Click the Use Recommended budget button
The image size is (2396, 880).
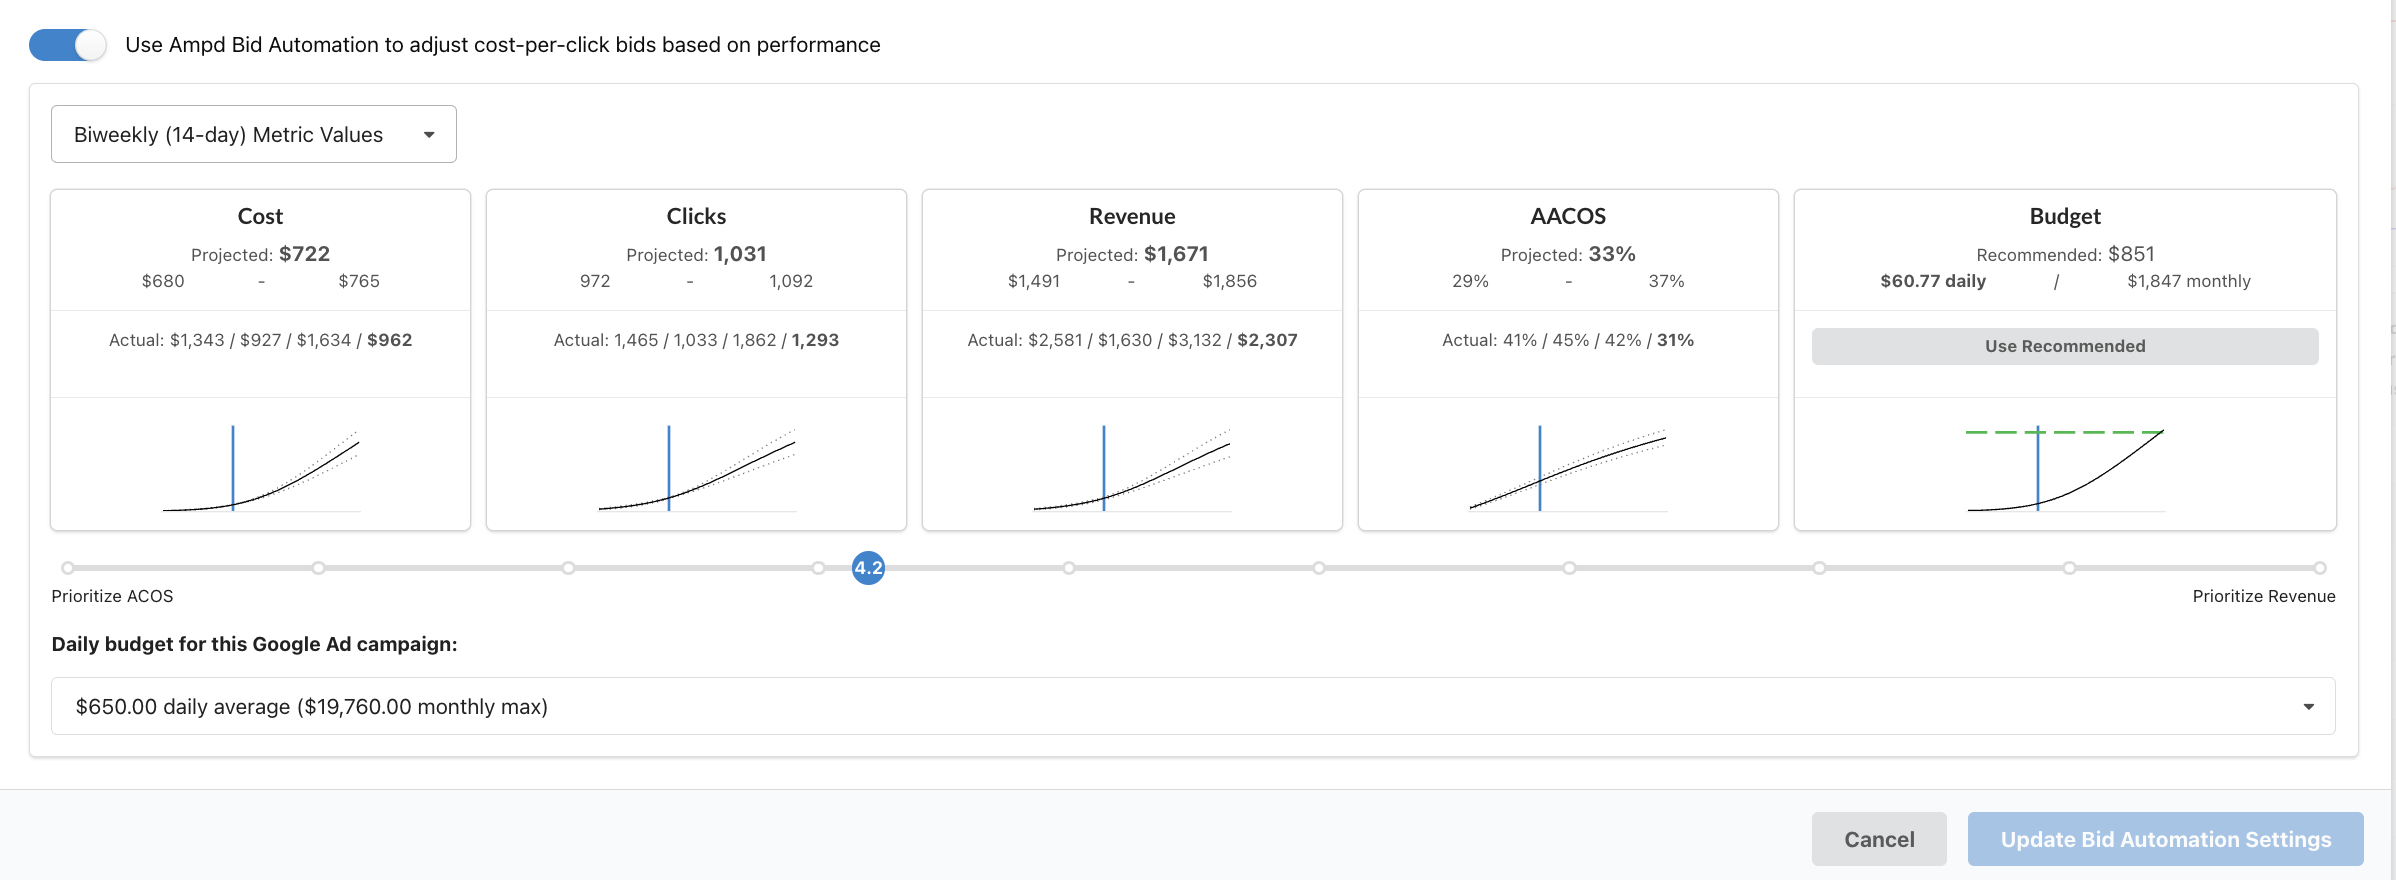[2065, 346]
